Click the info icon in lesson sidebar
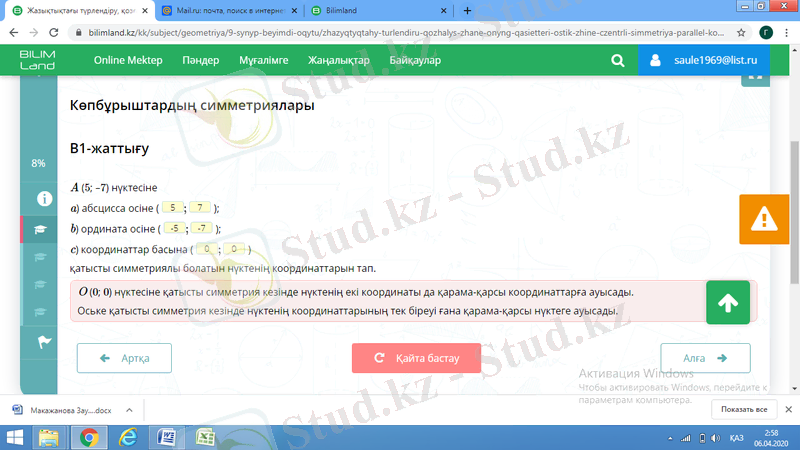Screen dimensions: 800x450 [44, 198]
